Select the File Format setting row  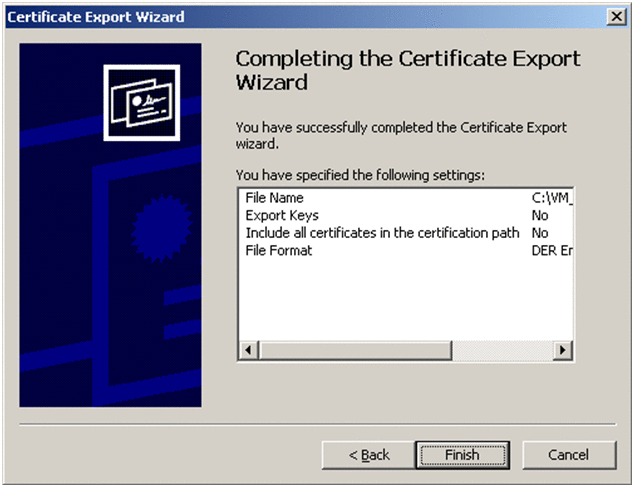tap(406, 250)
